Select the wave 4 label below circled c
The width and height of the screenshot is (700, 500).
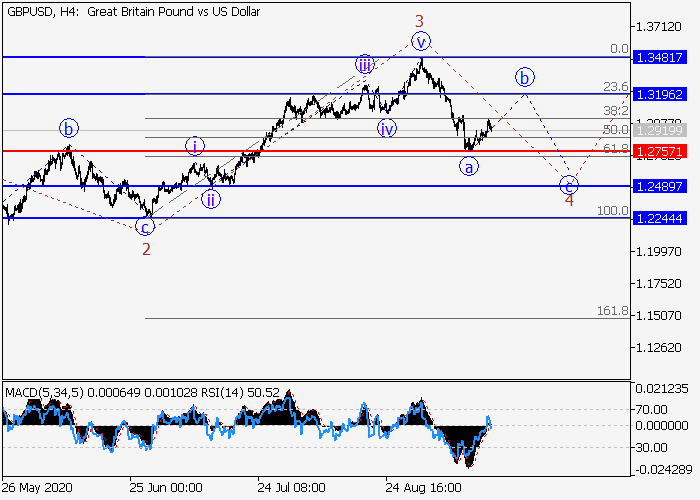click(569, 200)
